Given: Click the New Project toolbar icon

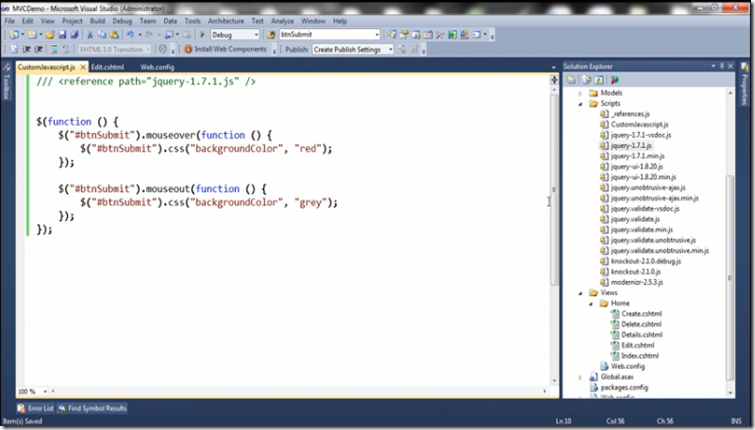Looking at the screenshot, I should click(14, 35).
